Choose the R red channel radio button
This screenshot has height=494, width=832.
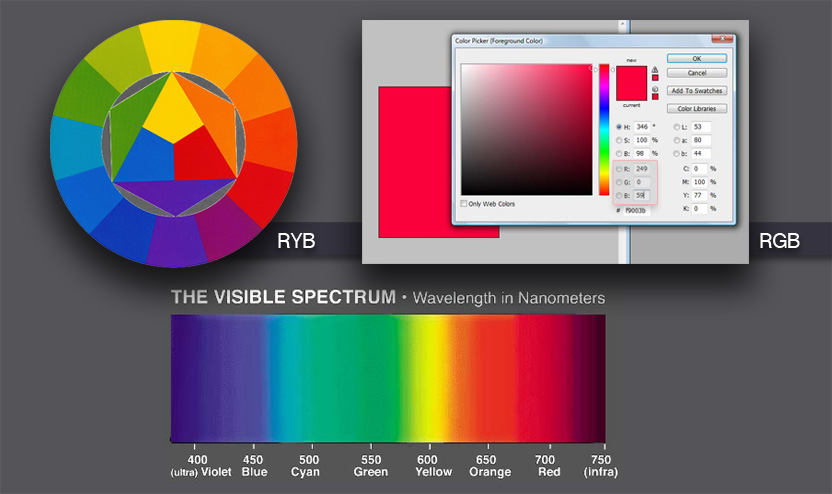pos(619,169)
